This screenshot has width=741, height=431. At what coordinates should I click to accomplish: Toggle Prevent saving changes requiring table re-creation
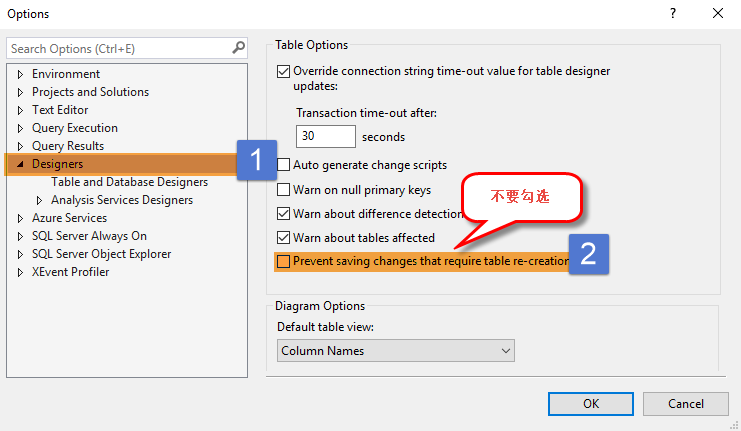point(283,262)
